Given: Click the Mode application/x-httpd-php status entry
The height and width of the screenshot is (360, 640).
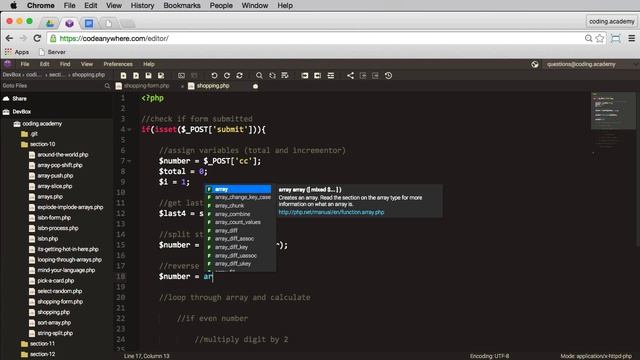Looking at the screenshot, I should [596, 356].
